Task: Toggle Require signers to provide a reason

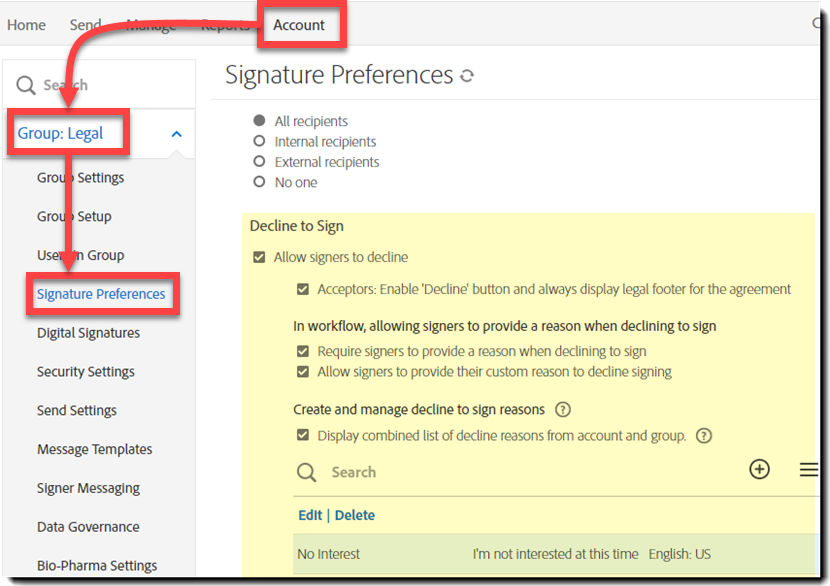Action: click(x=303, y=351)
